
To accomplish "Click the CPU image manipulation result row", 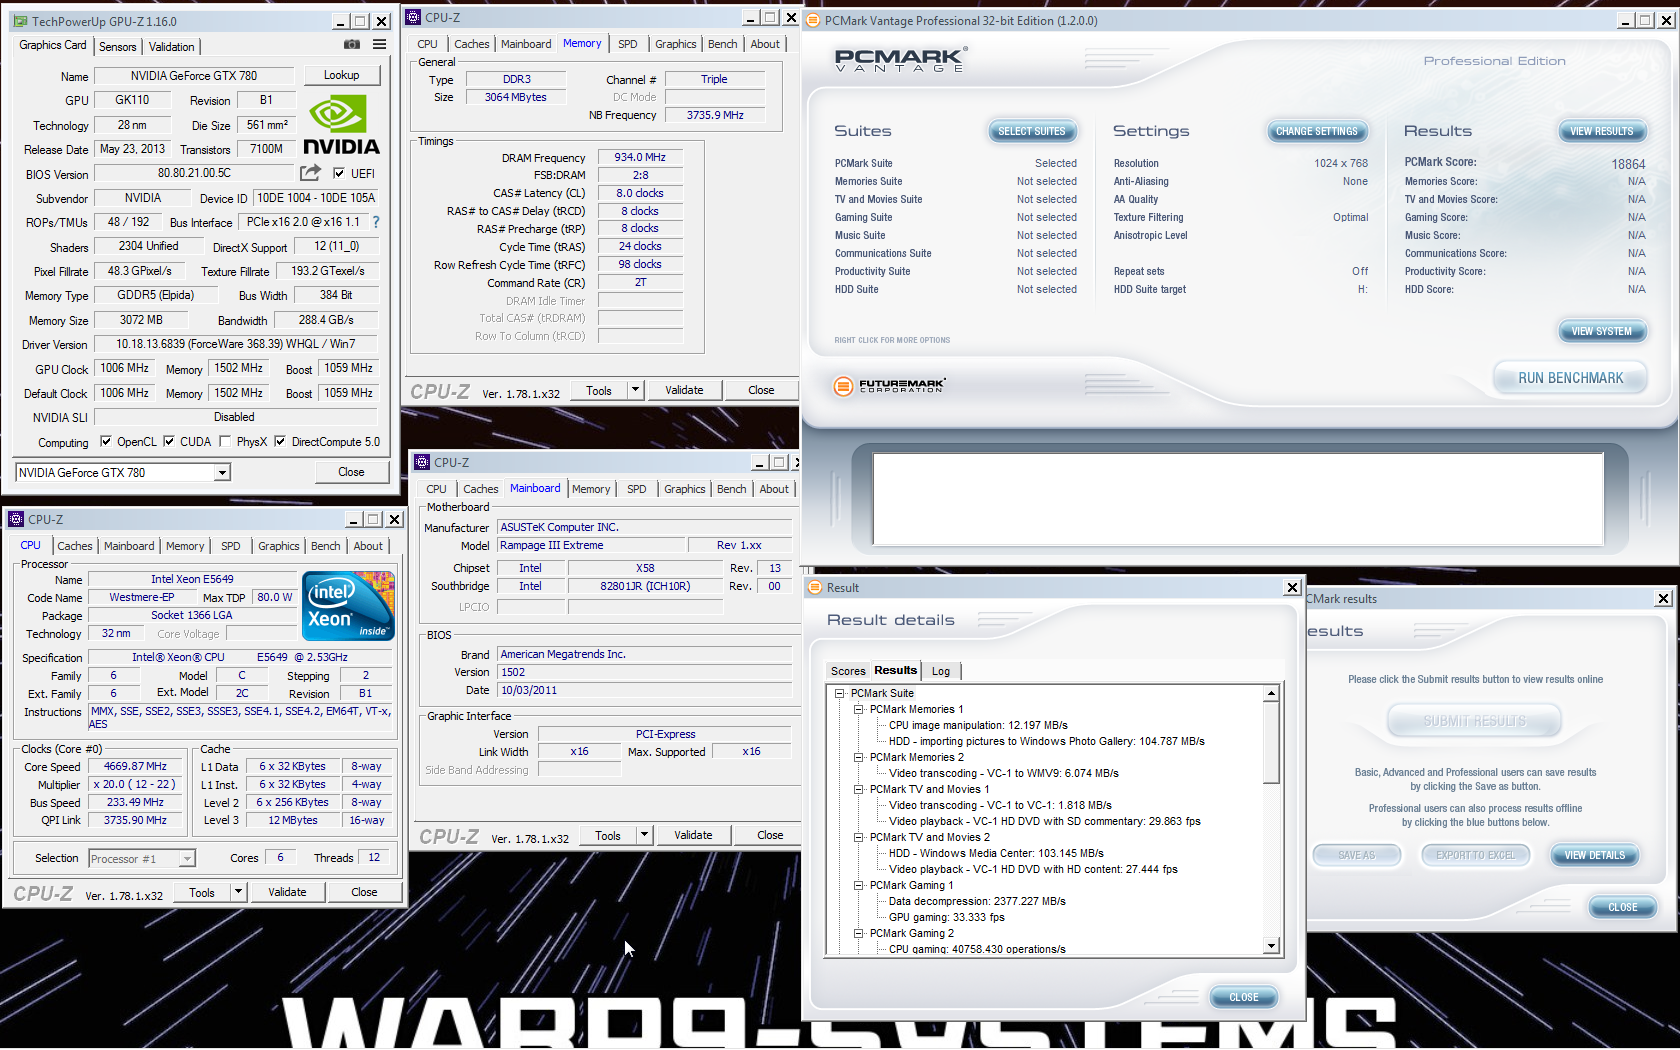I will [978, 725].
